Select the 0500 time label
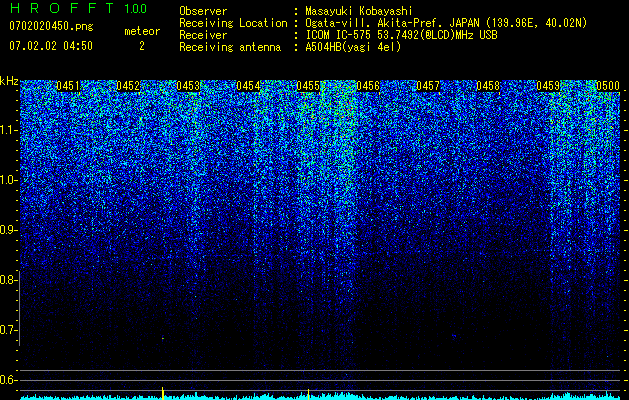The width and height of the screenshot is (629, 400). 608,86
